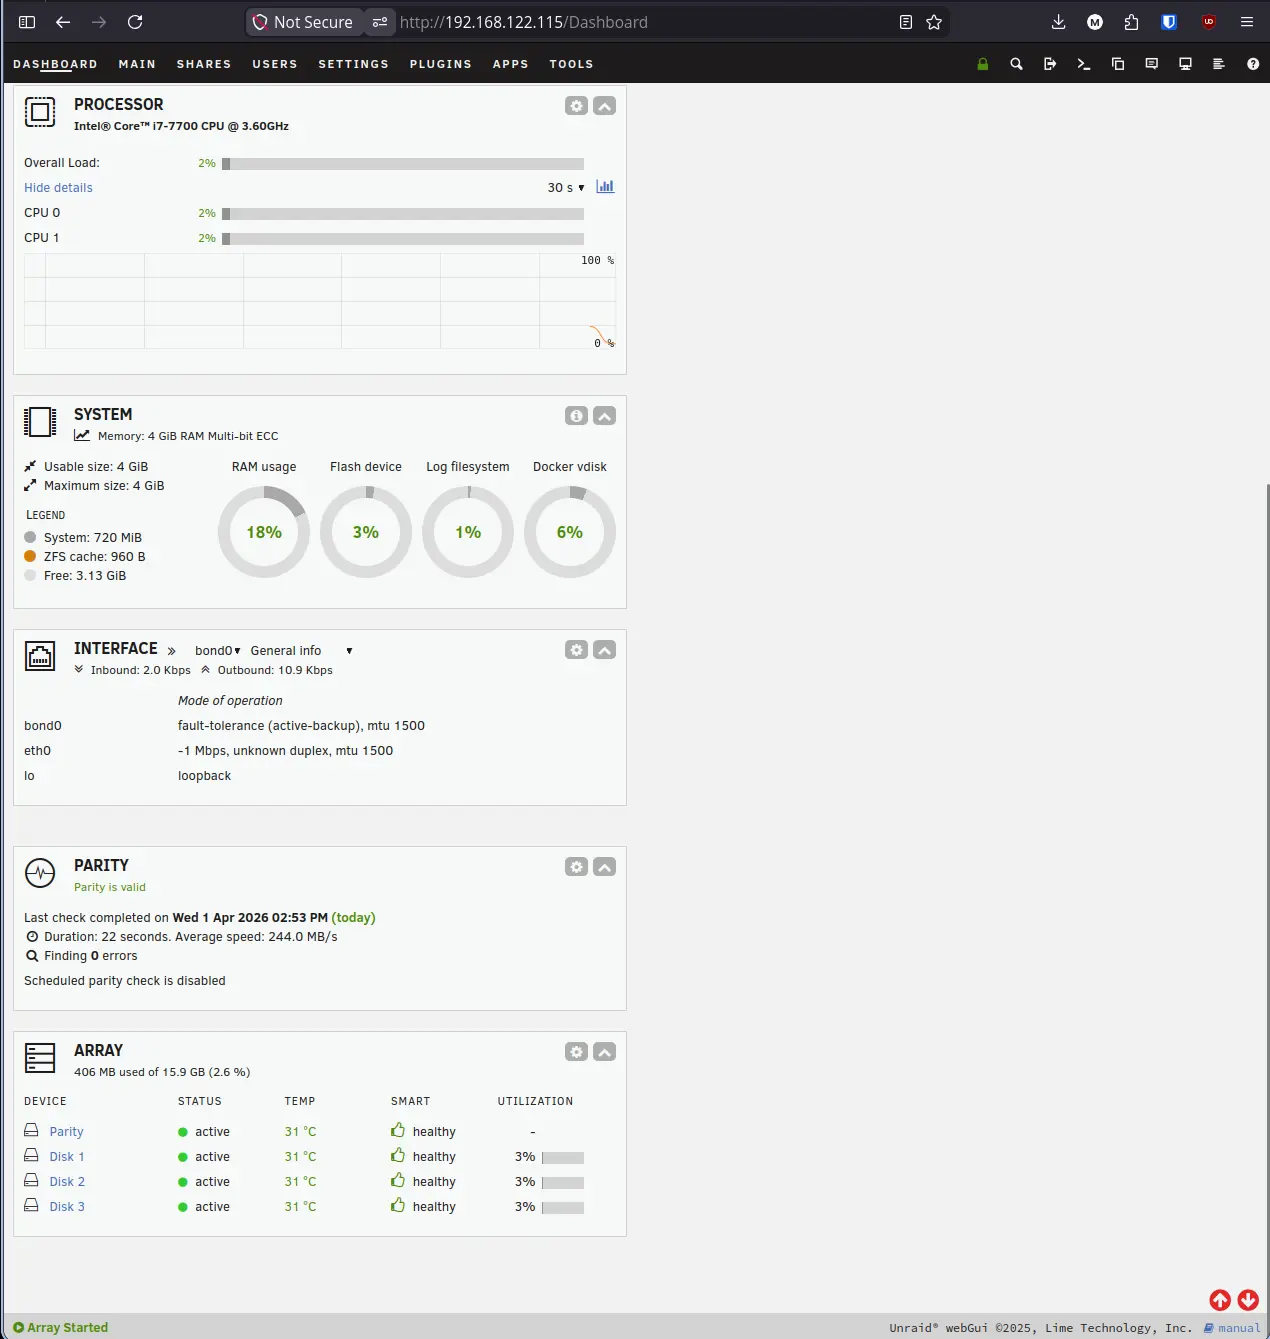Toggle the CPU chart graph icon
This screenshot has height=1339, width=1270.
[x=605, y=187]
